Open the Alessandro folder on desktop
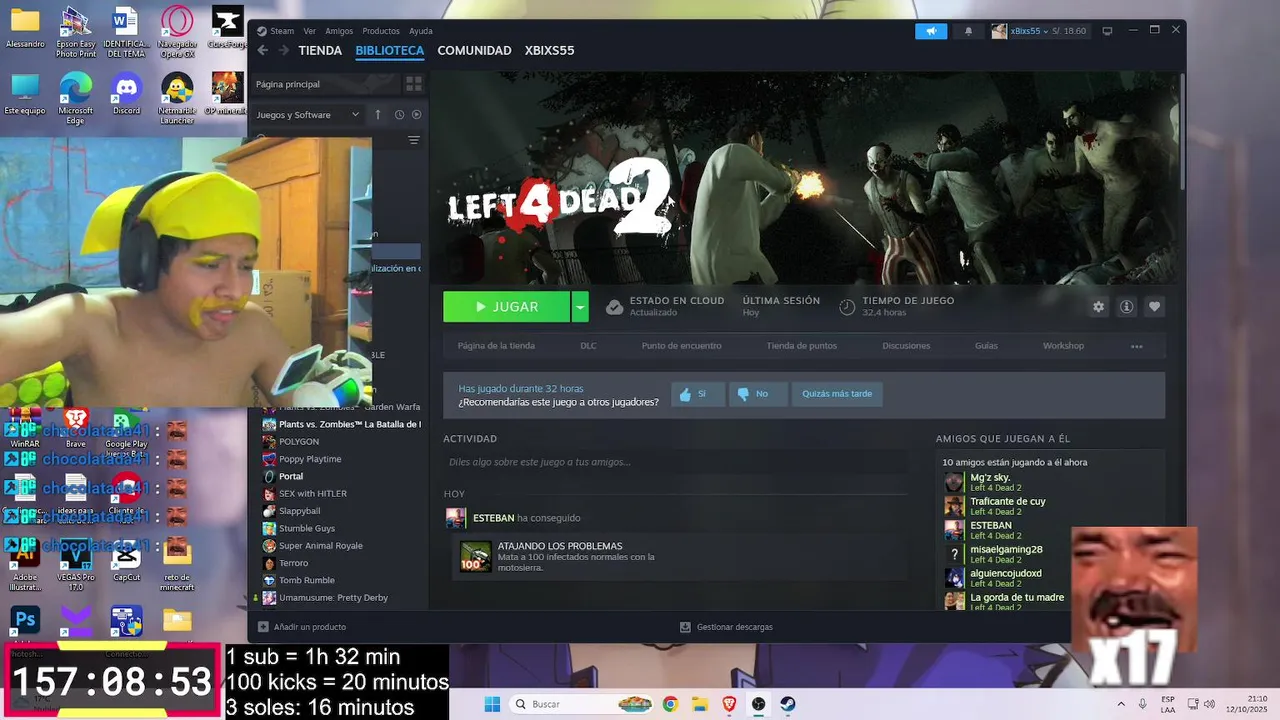The height and width of the screenshot is (720, 1280). point(25,27)
